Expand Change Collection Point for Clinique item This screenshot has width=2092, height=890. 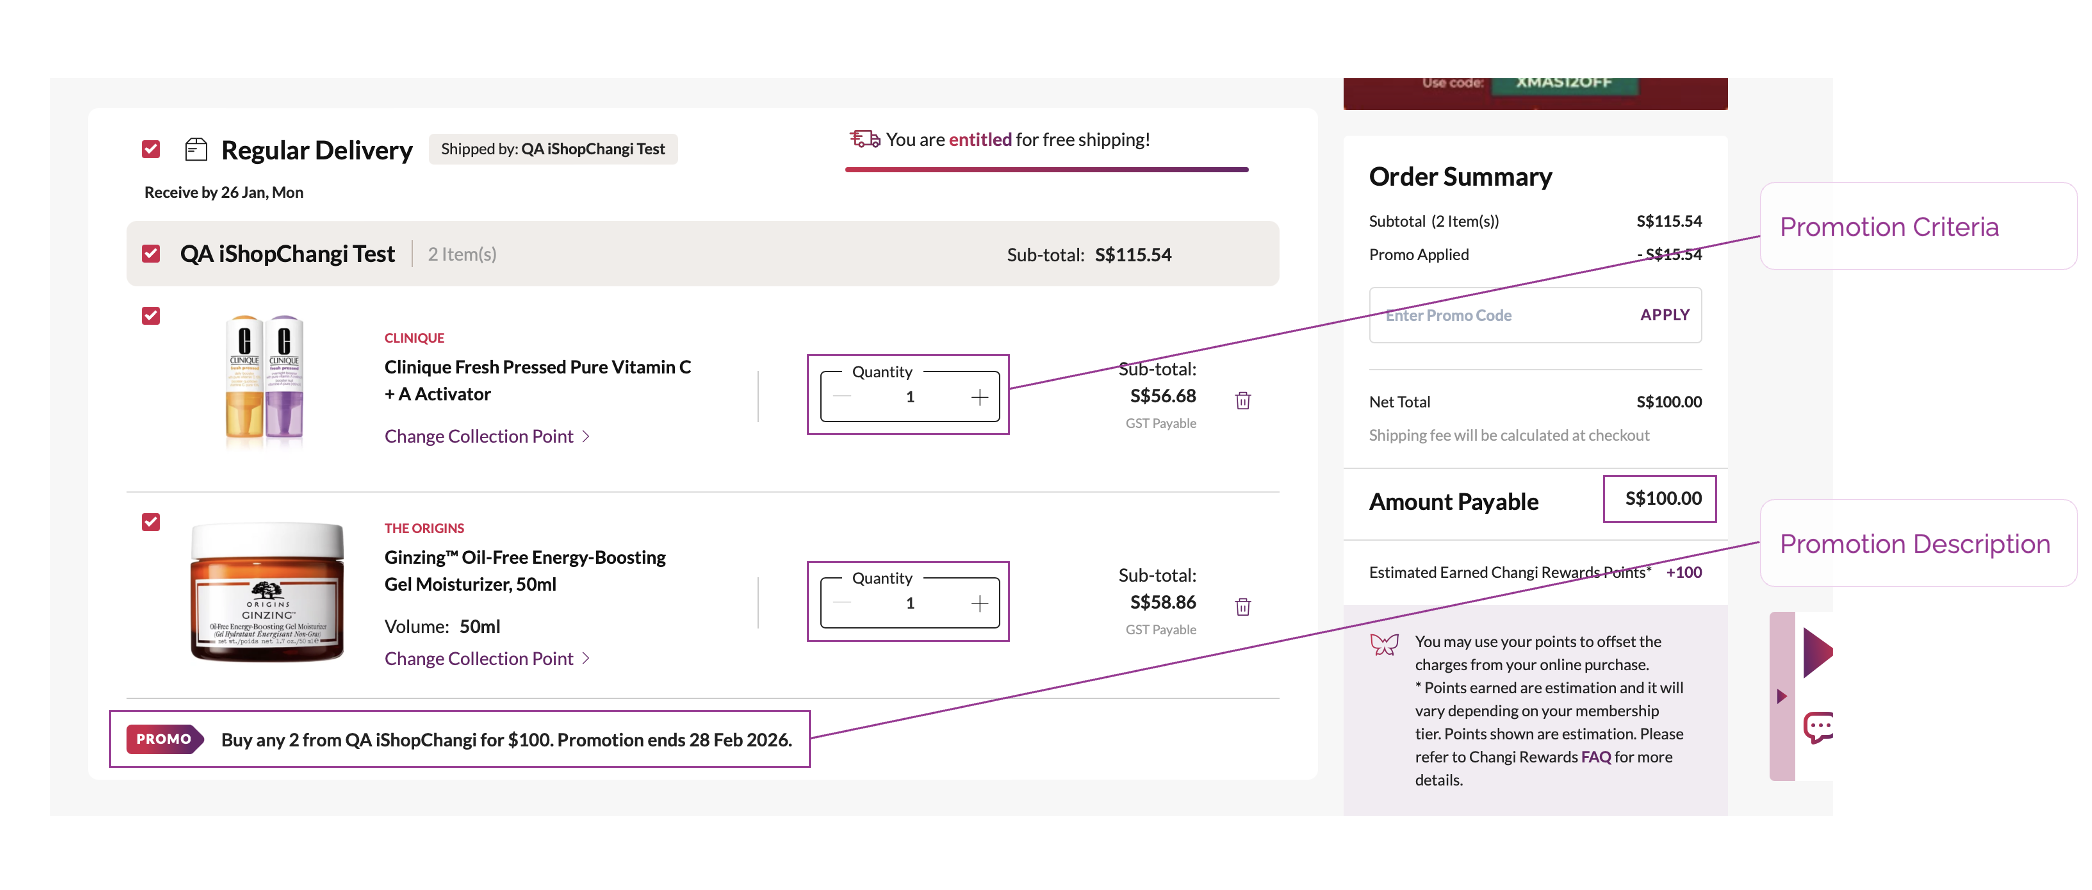pyautogui.click(x=486, y=436)
